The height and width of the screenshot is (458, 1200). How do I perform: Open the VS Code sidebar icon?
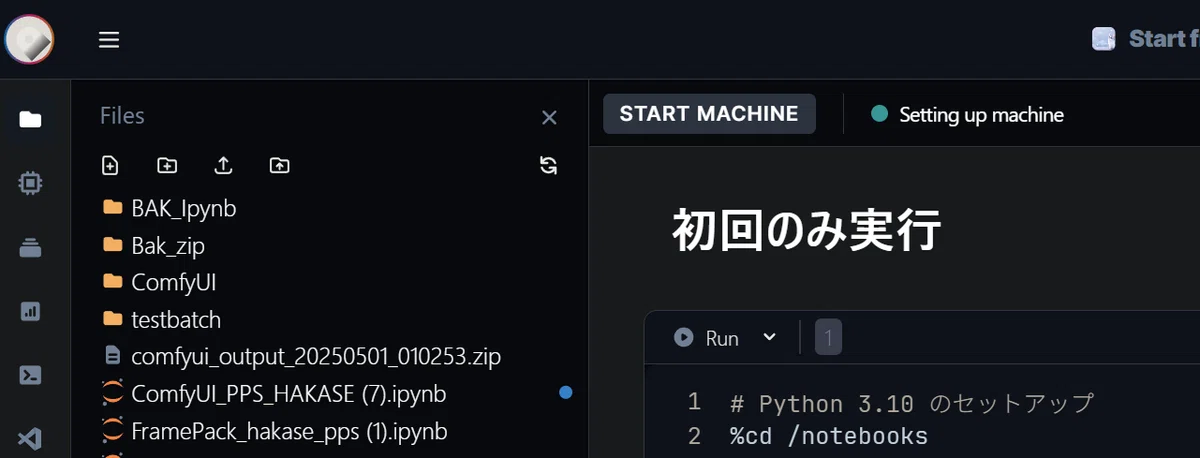coord(31,438)
